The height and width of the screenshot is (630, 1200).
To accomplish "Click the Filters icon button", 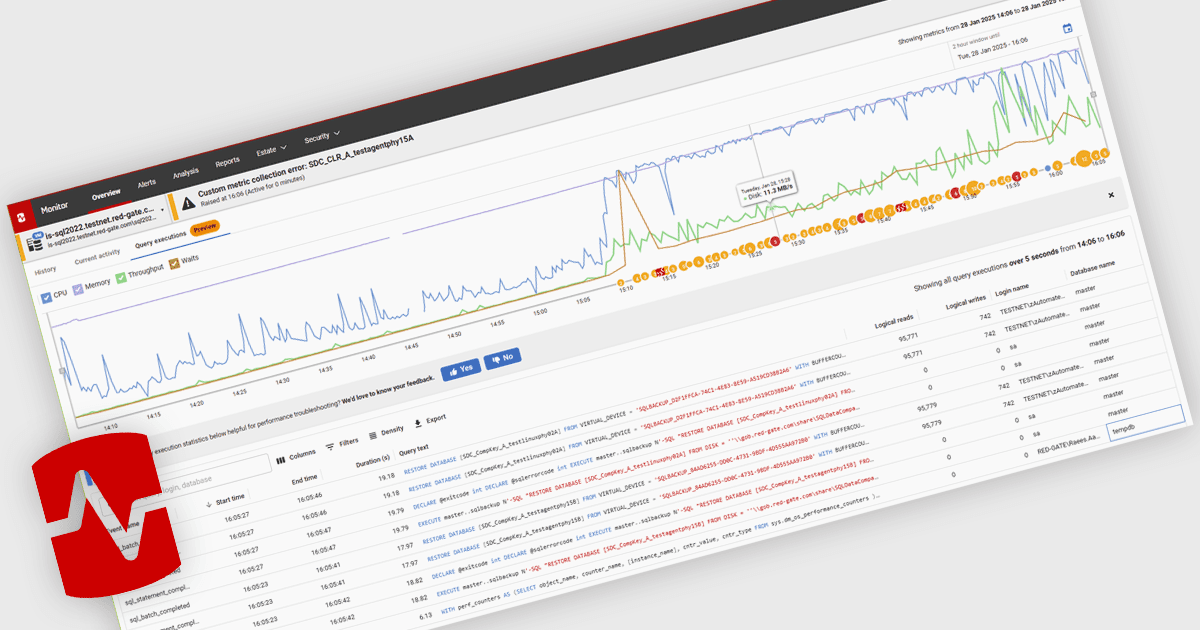I will click(330, 446).
